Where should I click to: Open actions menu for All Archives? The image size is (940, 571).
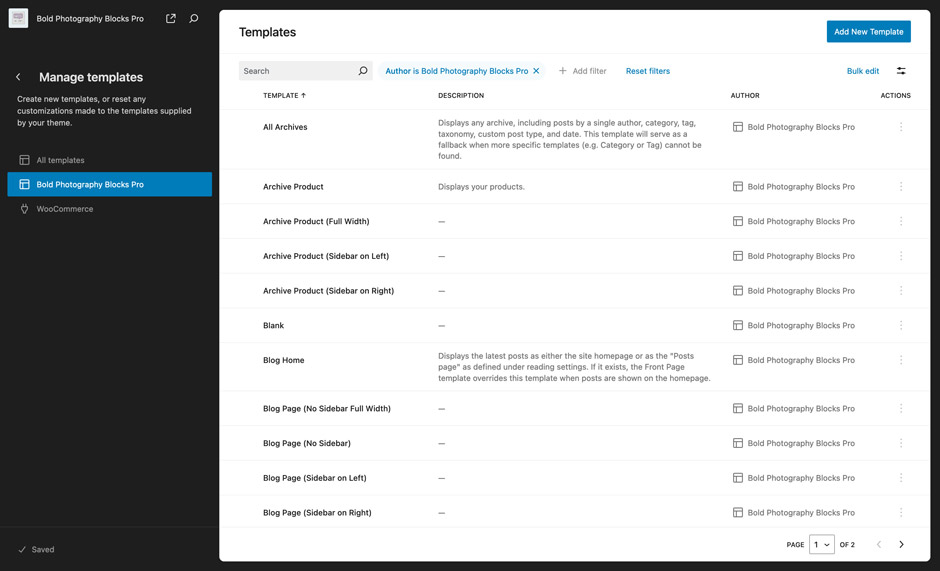[901, 127]
